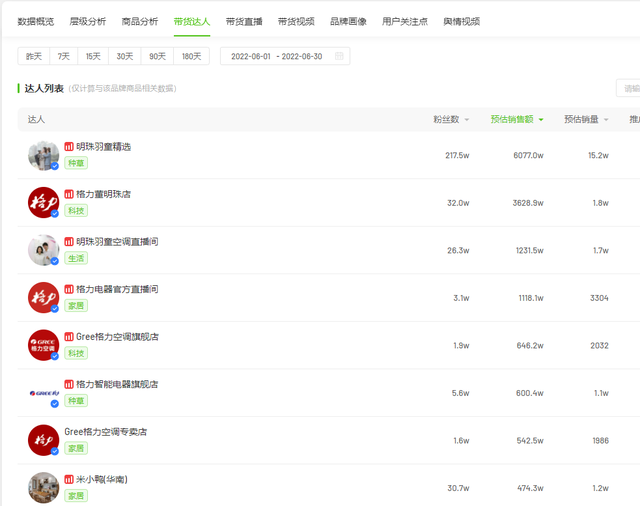Open 格力董明珠店 profile link

104,194
